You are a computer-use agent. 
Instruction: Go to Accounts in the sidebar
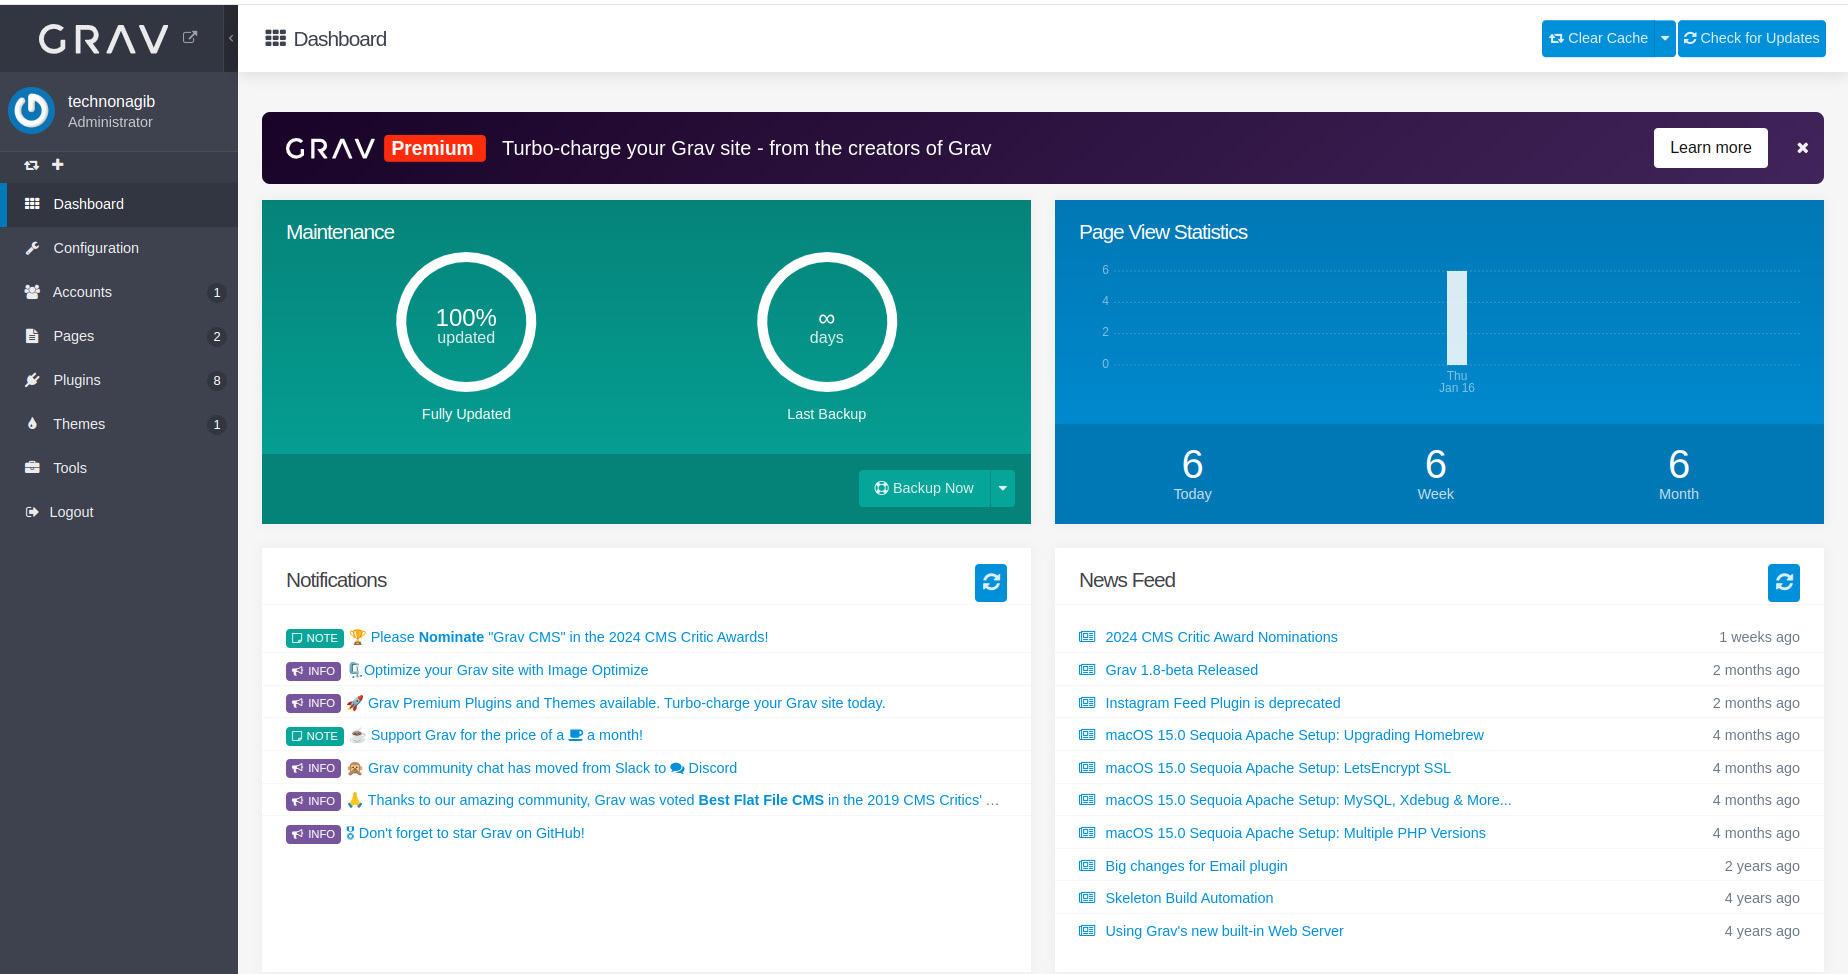point(119,292)
